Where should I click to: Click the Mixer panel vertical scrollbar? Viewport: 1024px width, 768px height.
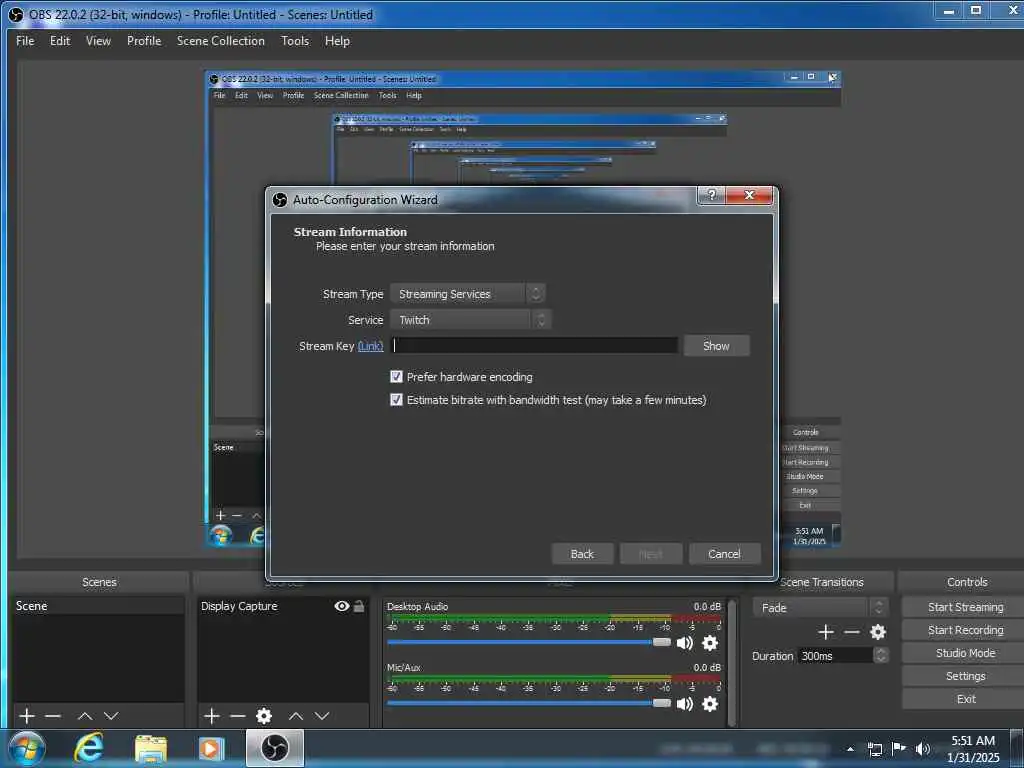[x=732, y=661]
